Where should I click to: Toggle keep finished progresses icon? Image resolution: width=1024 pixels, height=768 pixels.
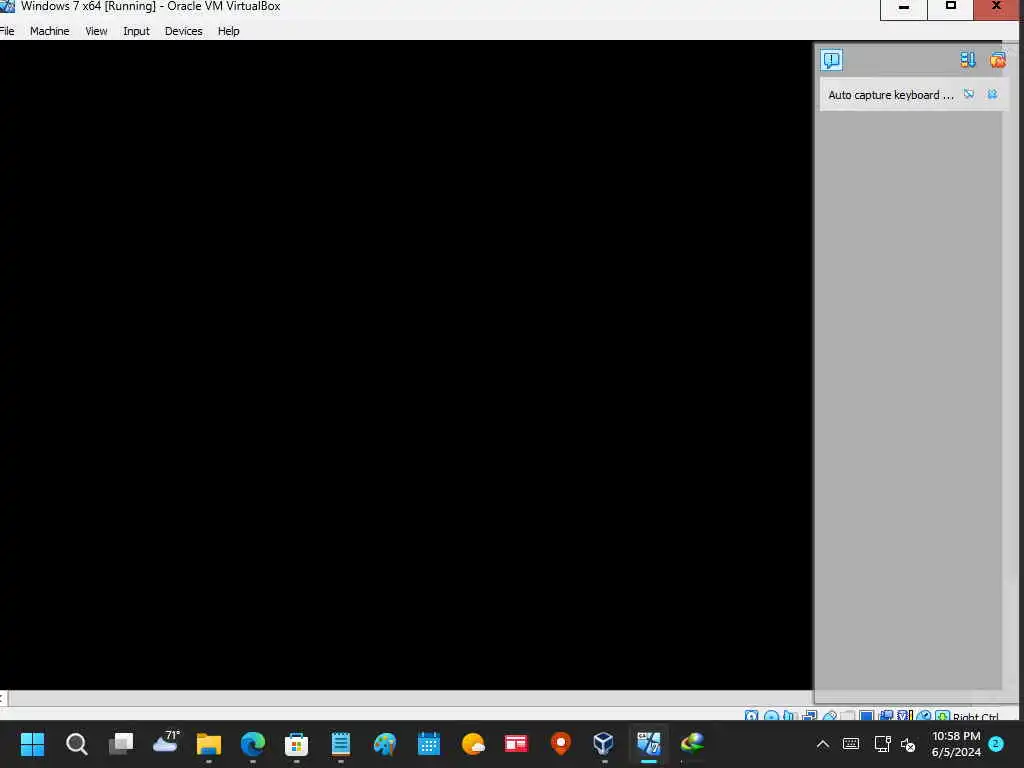[x=968, y=60]
